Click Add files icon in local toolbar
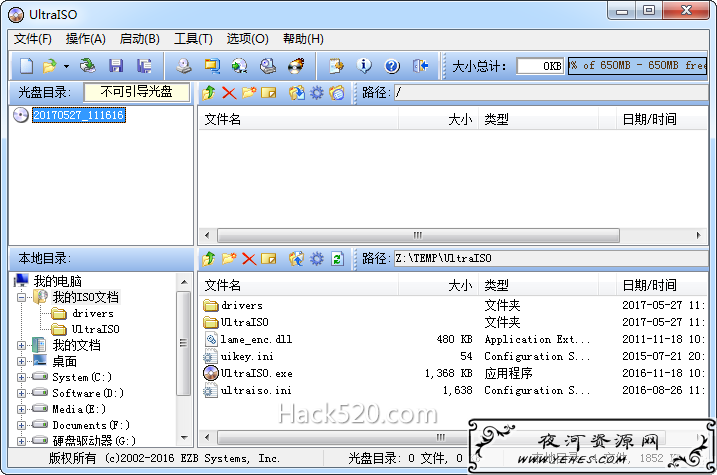This screenshot has width=717, height=475. pos(296,259)
